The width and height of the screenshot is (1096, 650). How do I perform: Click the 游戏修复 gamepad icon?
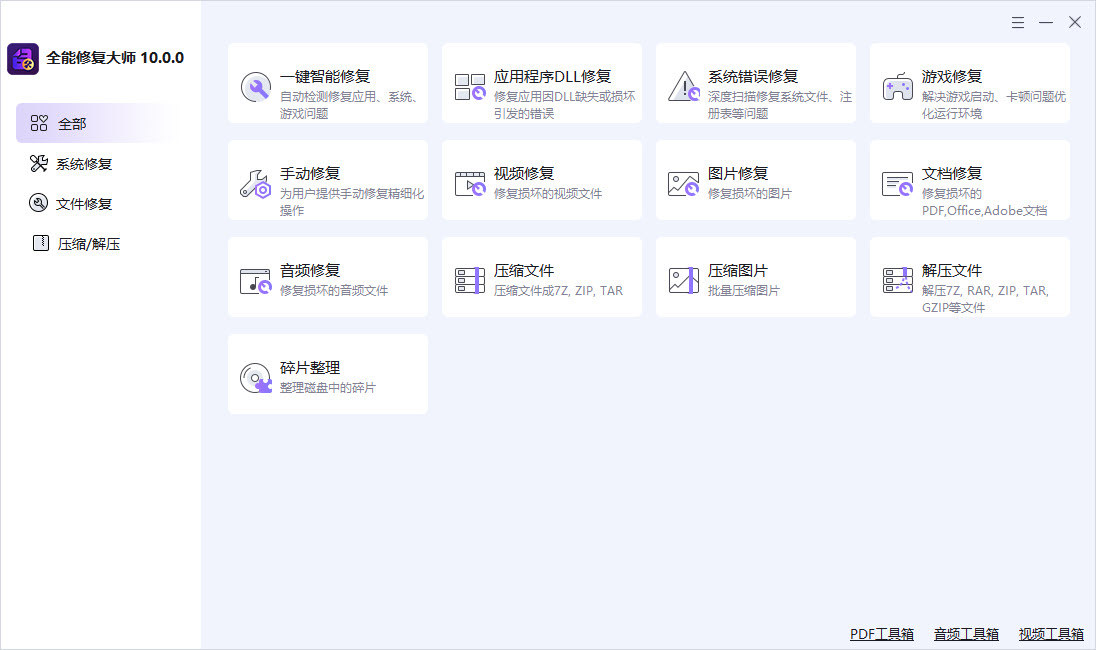897,87
